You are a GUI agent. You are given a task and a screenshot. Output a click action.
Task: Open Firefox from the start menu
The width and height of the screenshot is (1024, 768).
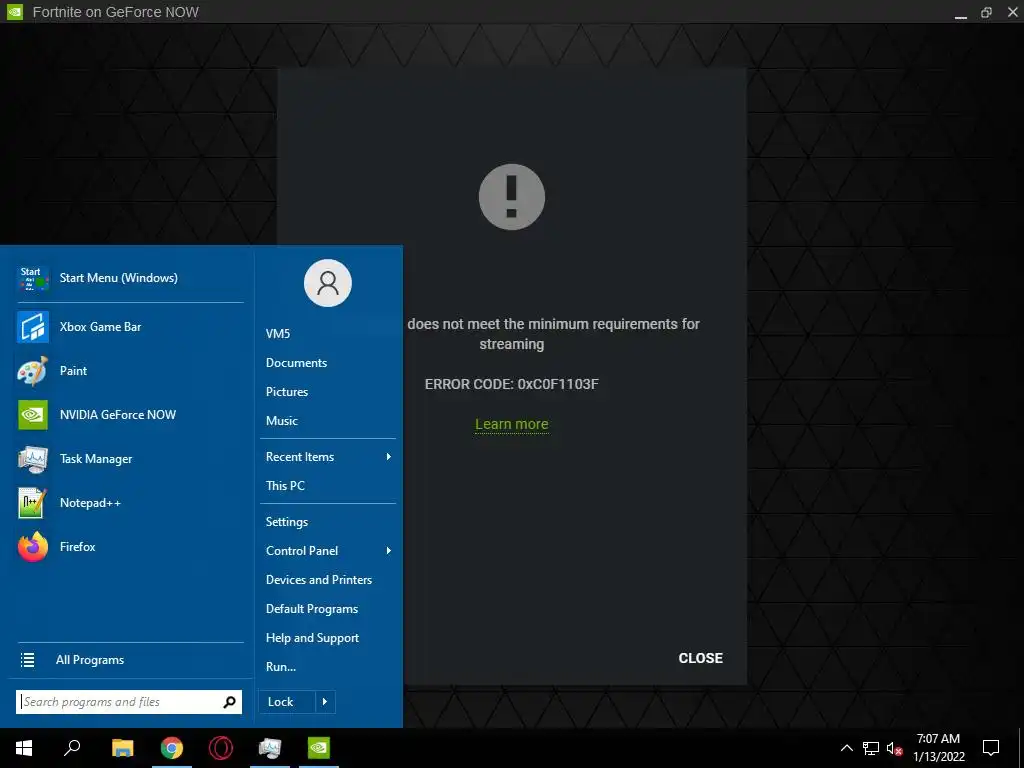[x=130, y=547]
